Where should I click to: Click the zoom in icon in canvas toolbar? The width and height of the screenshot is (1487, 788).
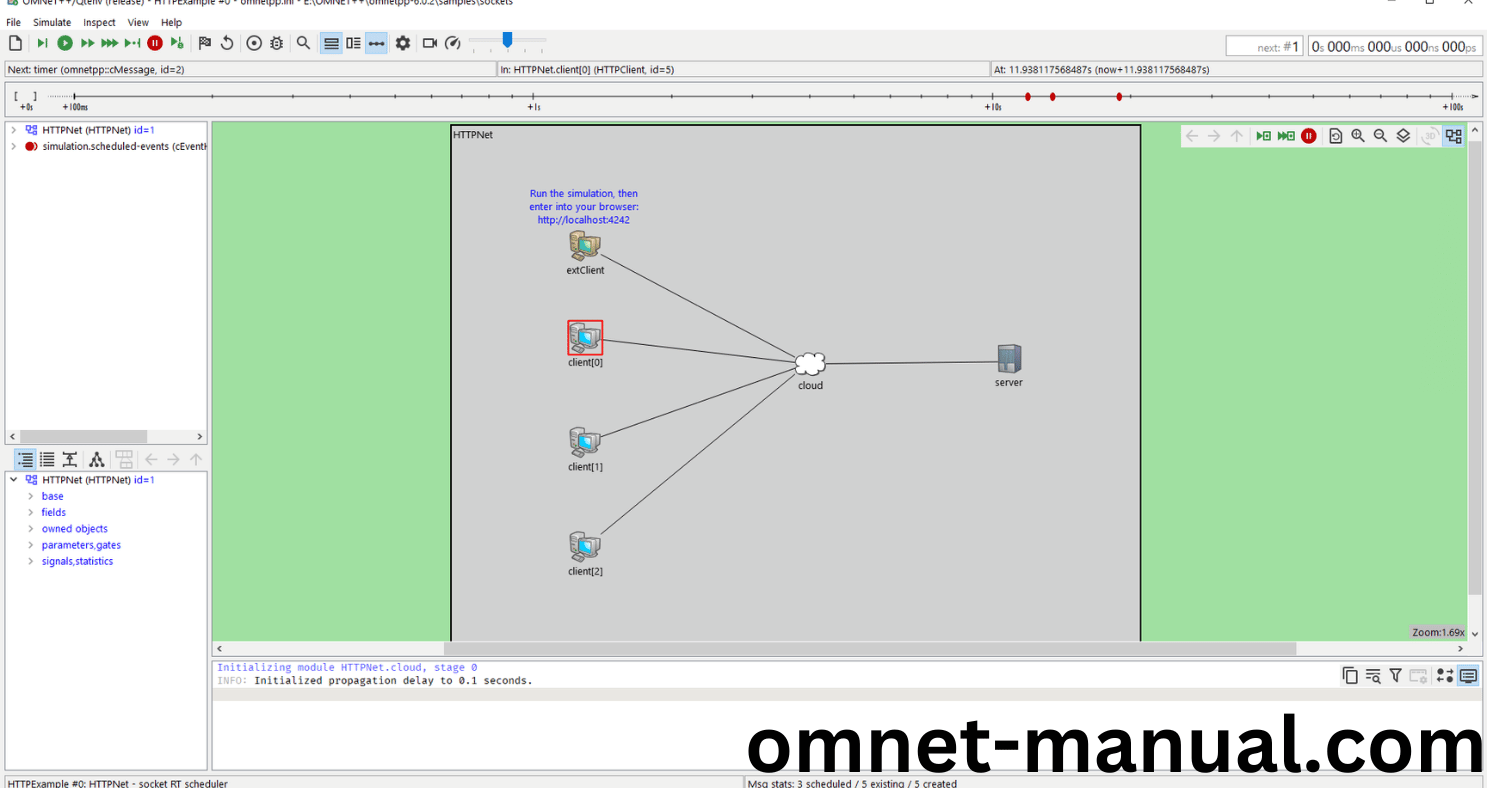[1358, 136]
